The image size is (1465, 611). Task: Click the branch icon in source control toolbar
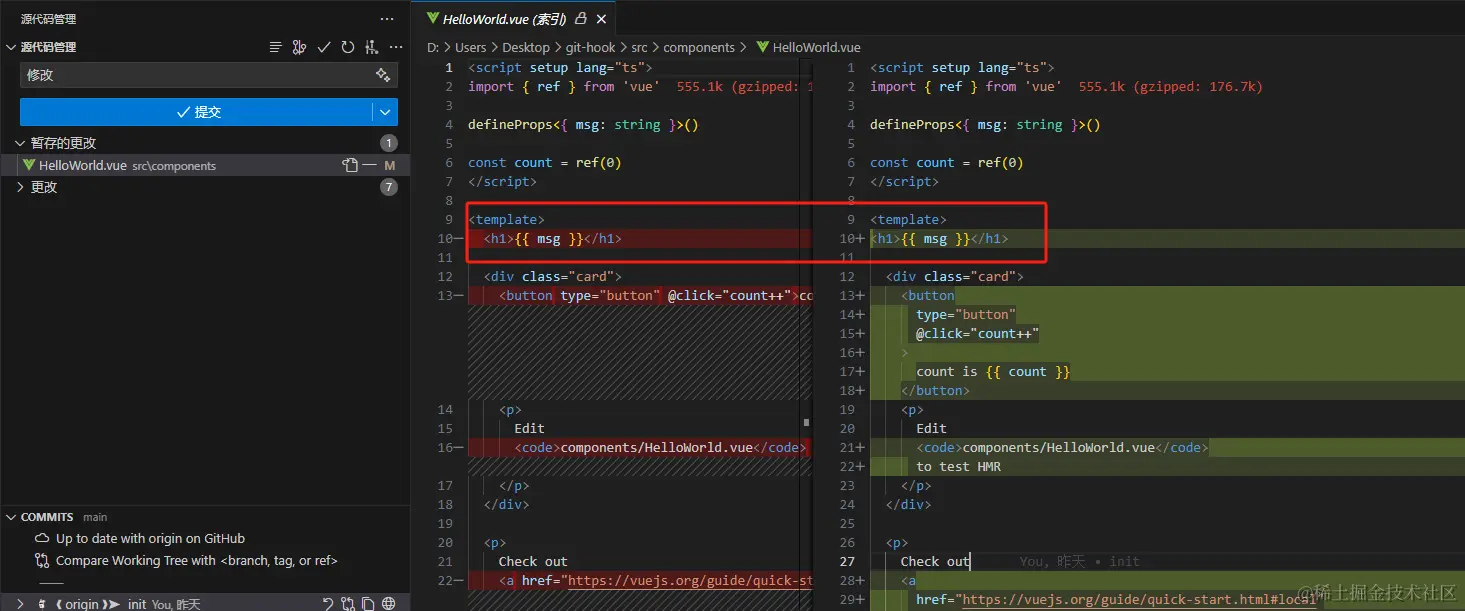coord(299,47)
